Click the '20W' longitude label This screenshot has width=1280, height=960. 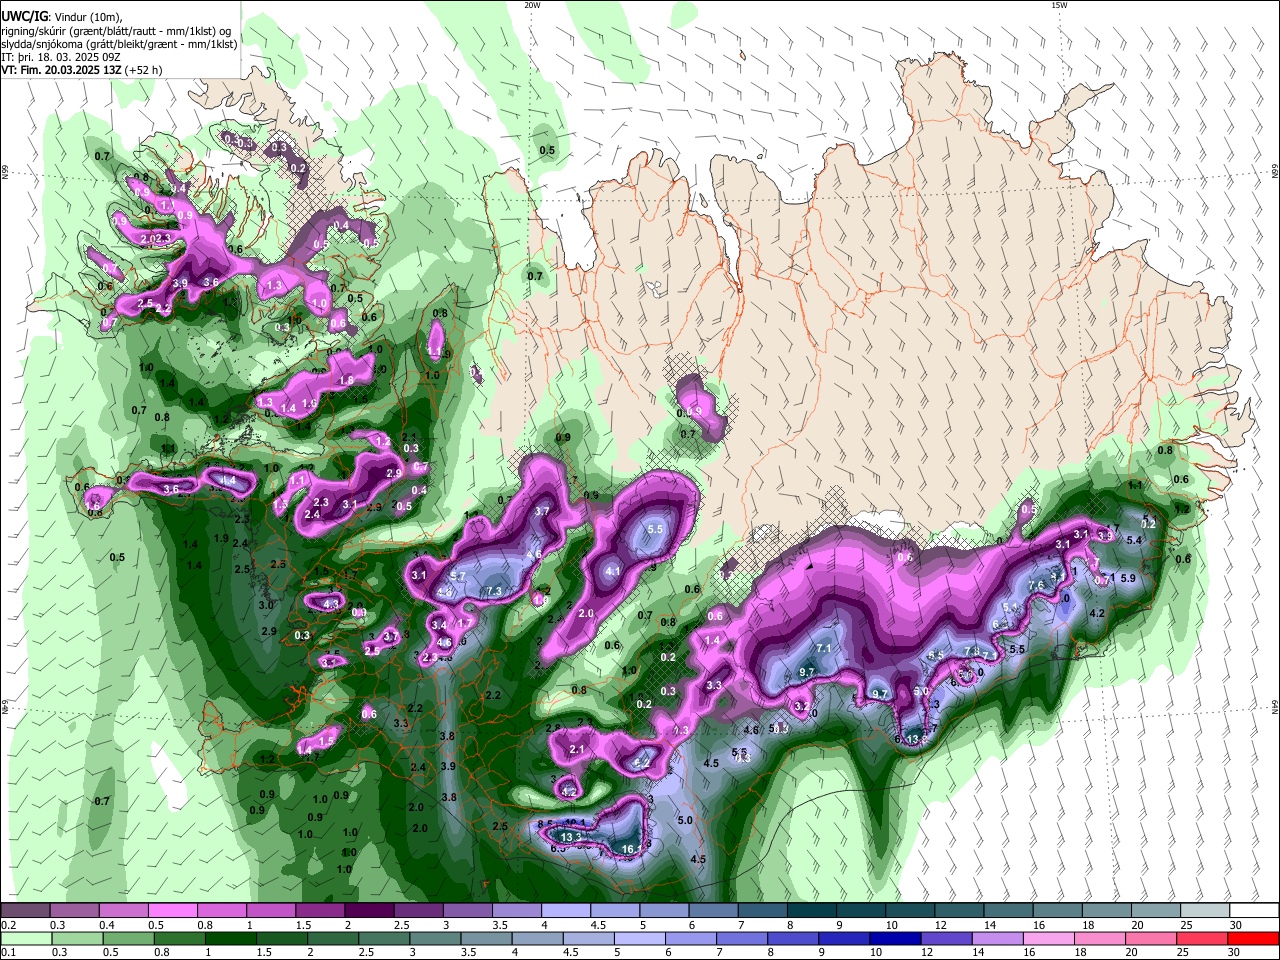coord(532,5)
